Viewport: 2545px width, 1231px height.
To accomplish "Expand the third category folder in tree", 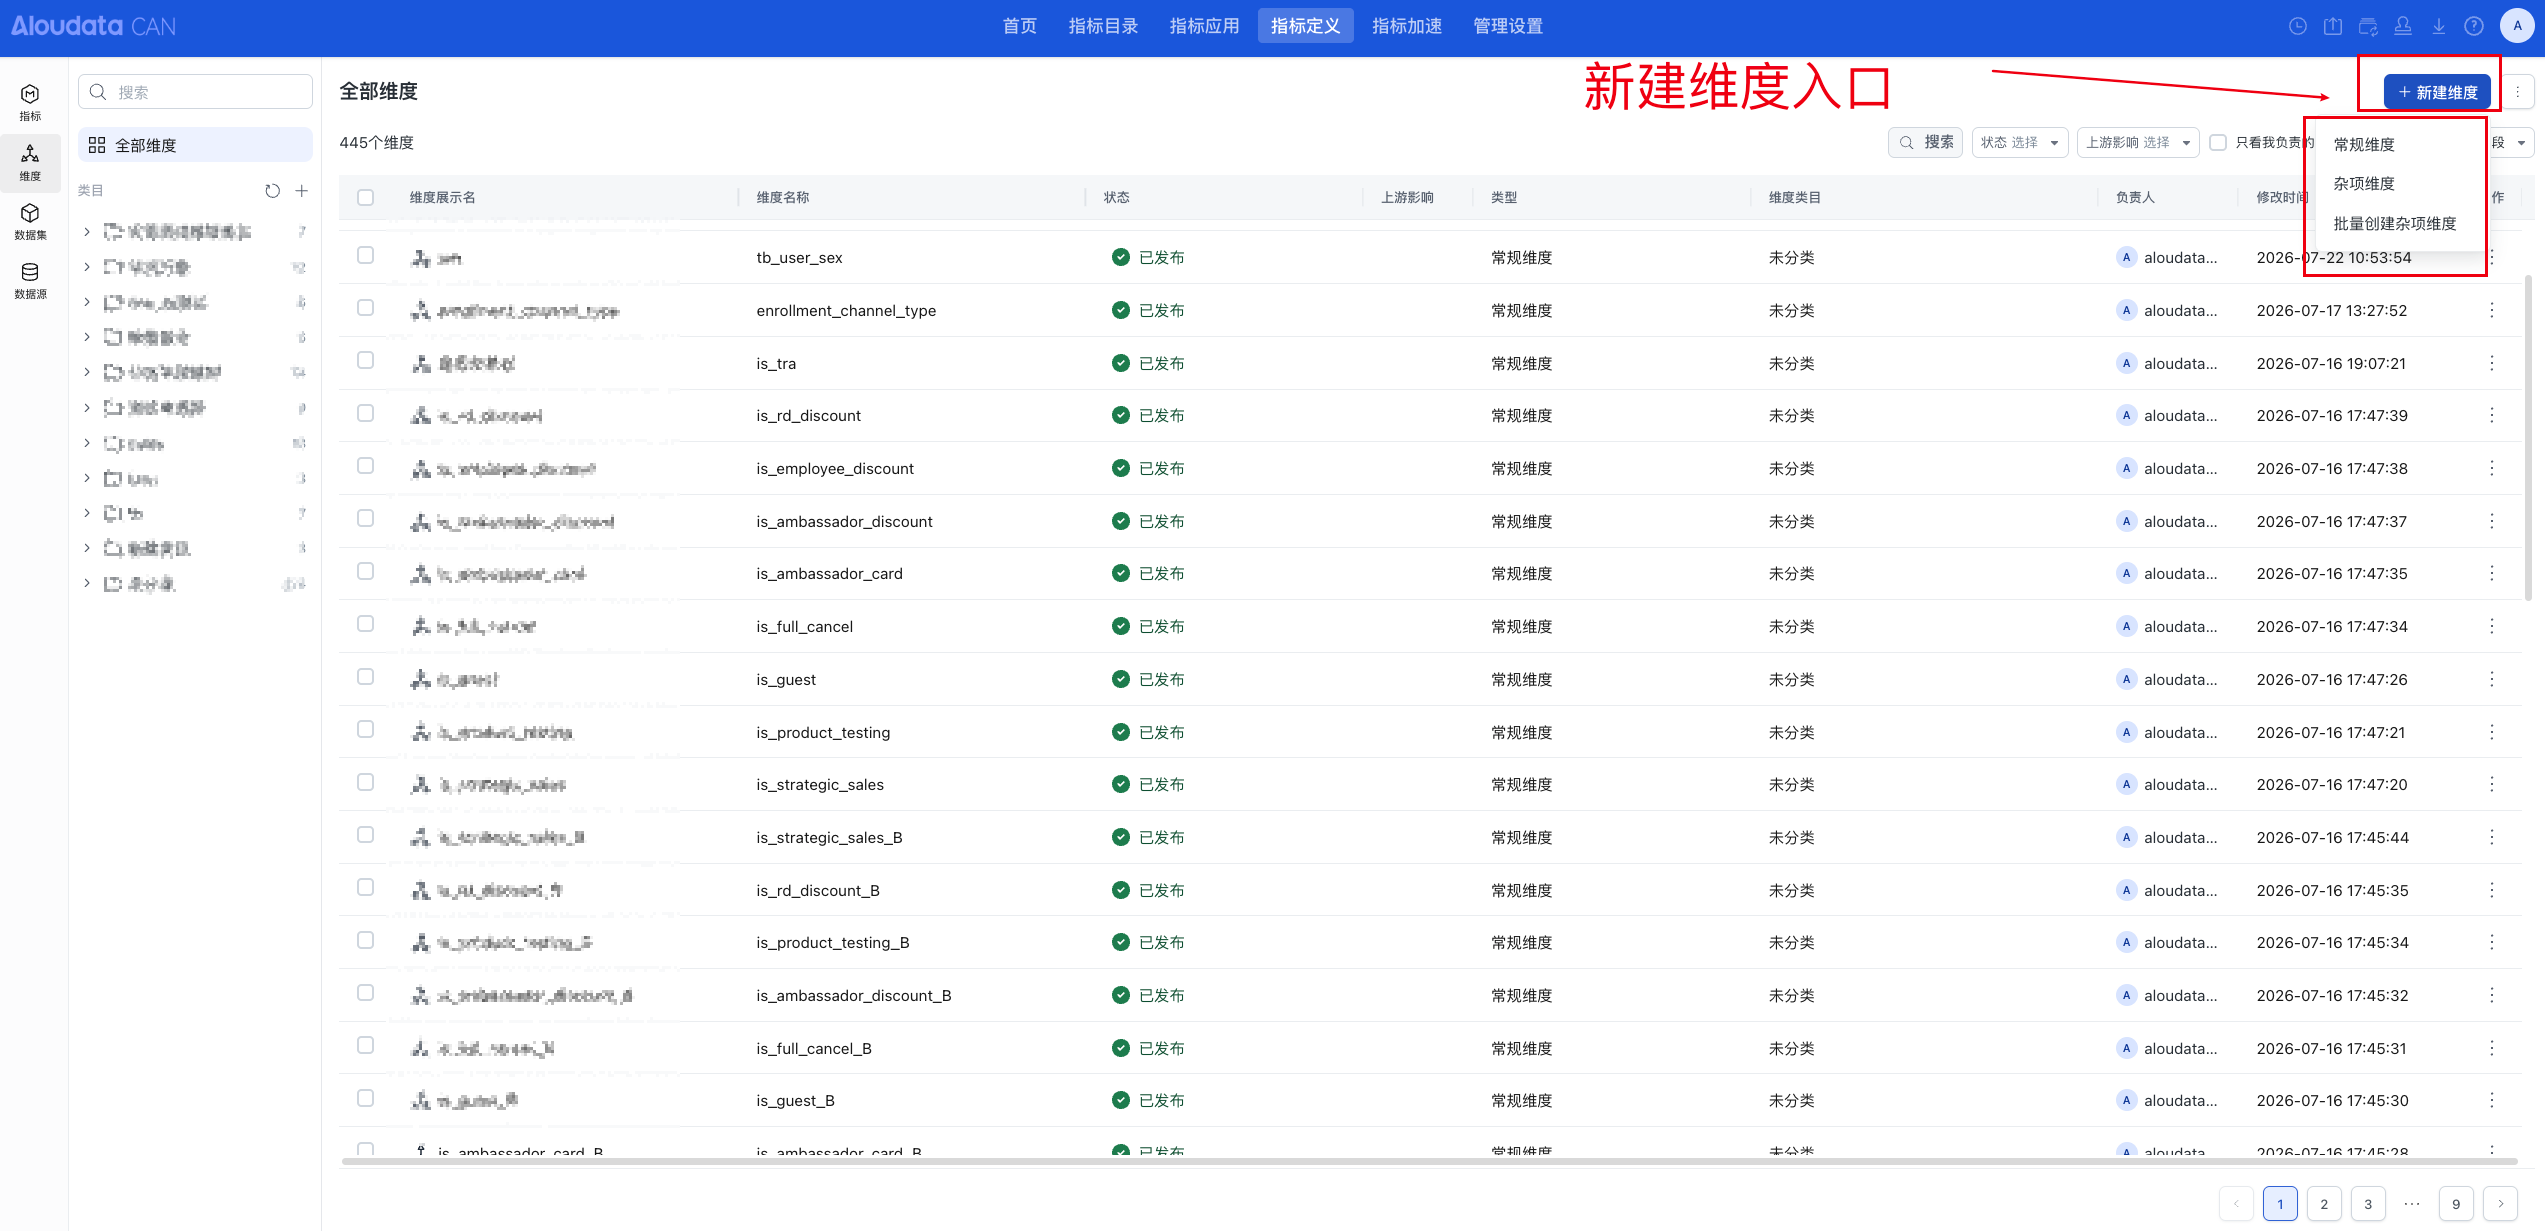I will (87, 302).
